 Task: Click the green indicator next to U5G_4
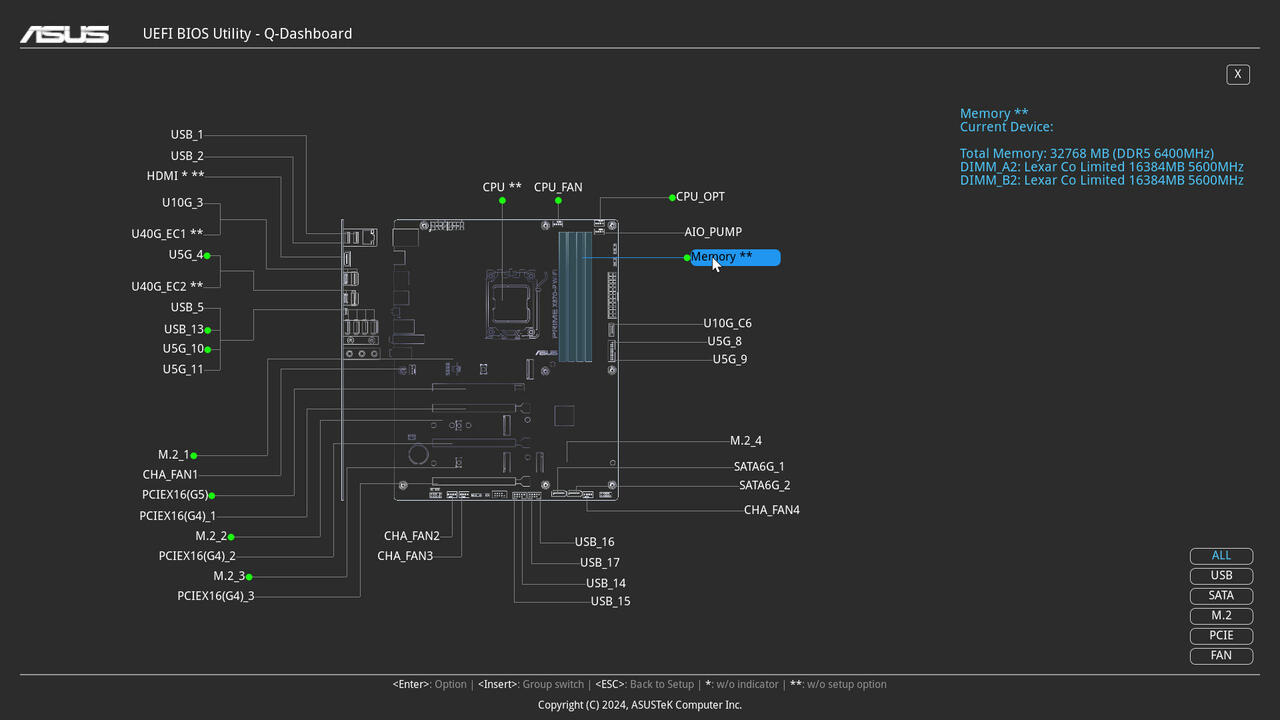pyautogui.click(x=207, y=256)
